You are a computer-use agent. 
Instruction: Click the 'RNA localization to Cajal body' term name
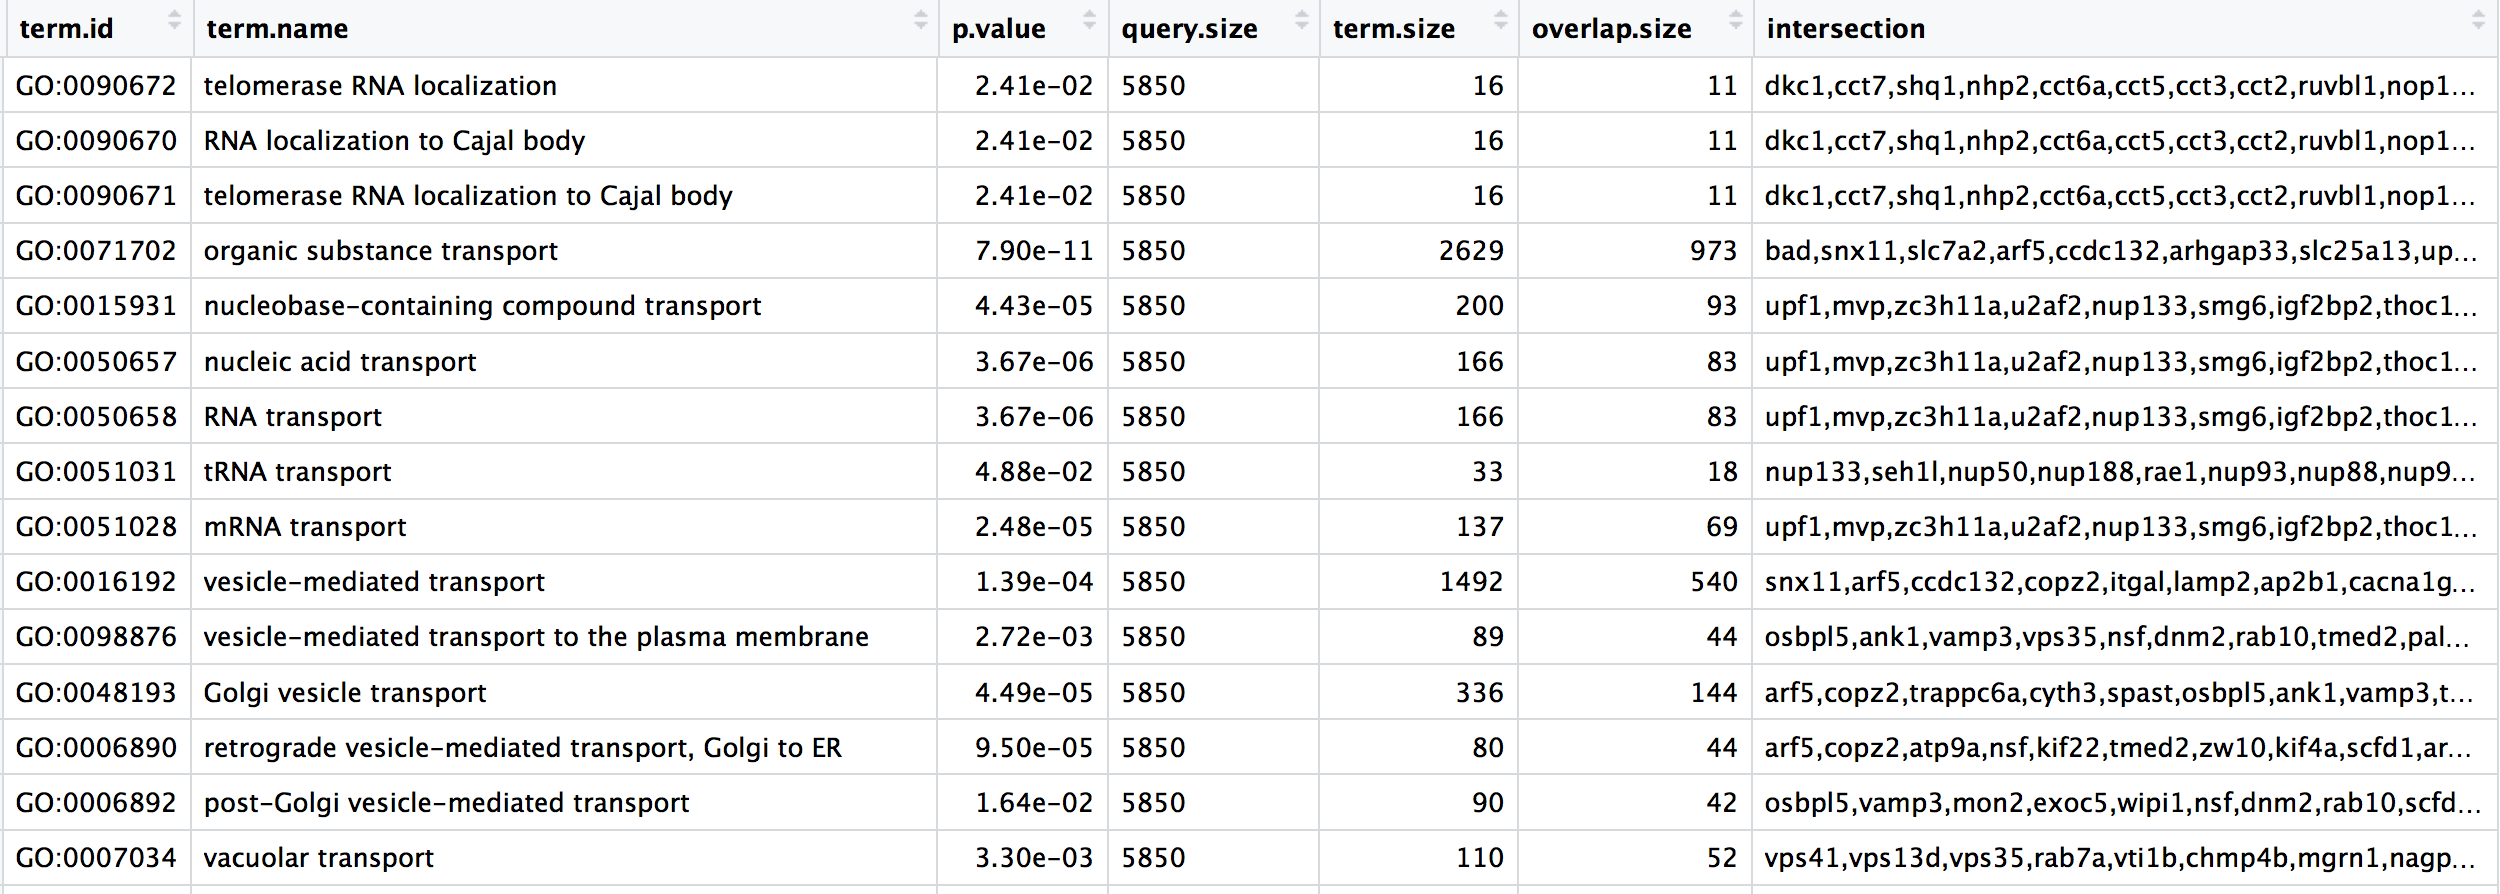click(394, 141)
